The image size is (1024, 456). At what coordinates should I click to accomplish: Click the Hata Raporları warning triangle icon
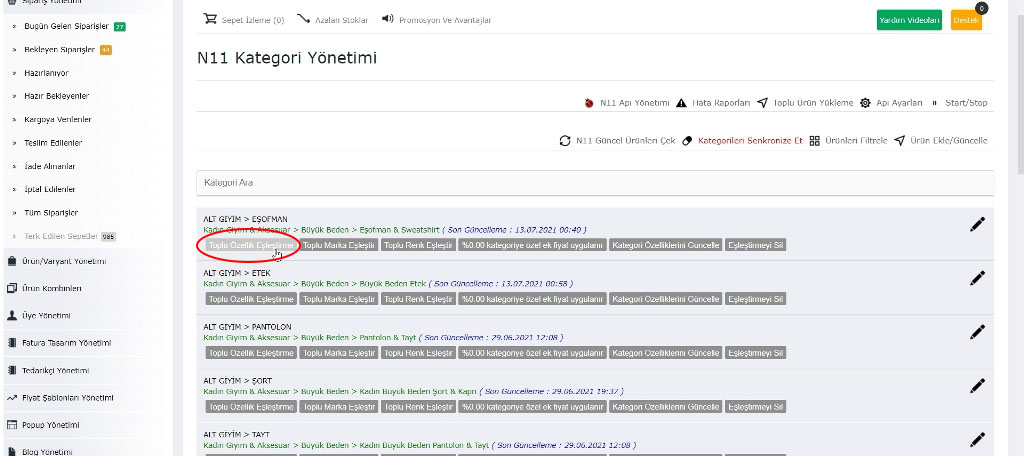point(681,103)
